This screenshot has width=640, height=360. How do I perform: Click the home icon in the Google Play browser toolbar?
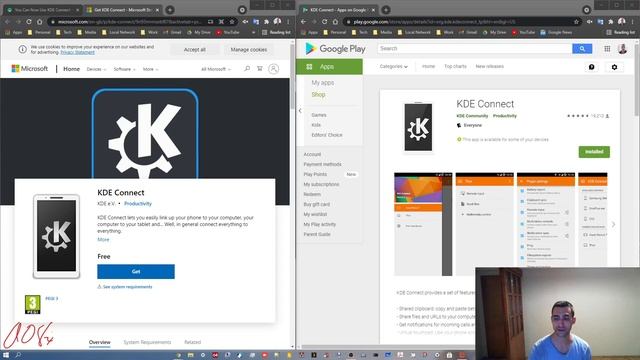point(336,22)
